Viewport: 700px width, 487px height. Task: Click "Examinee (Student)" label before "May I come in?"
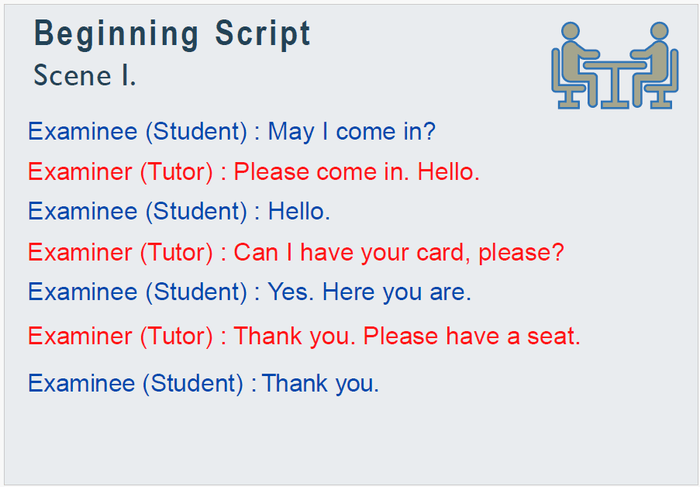(x=138, y=132)
